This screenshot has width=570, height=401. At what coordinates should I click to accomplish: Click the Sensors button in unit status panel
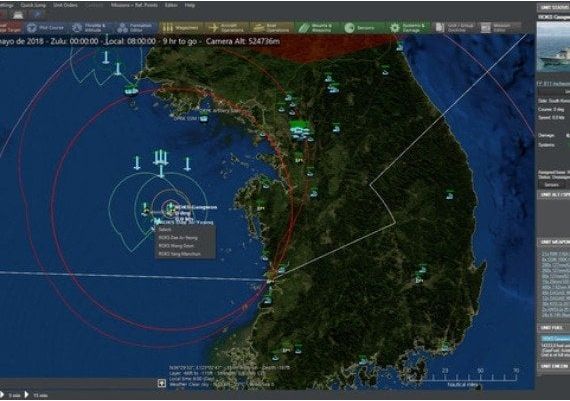coord(552,185)
